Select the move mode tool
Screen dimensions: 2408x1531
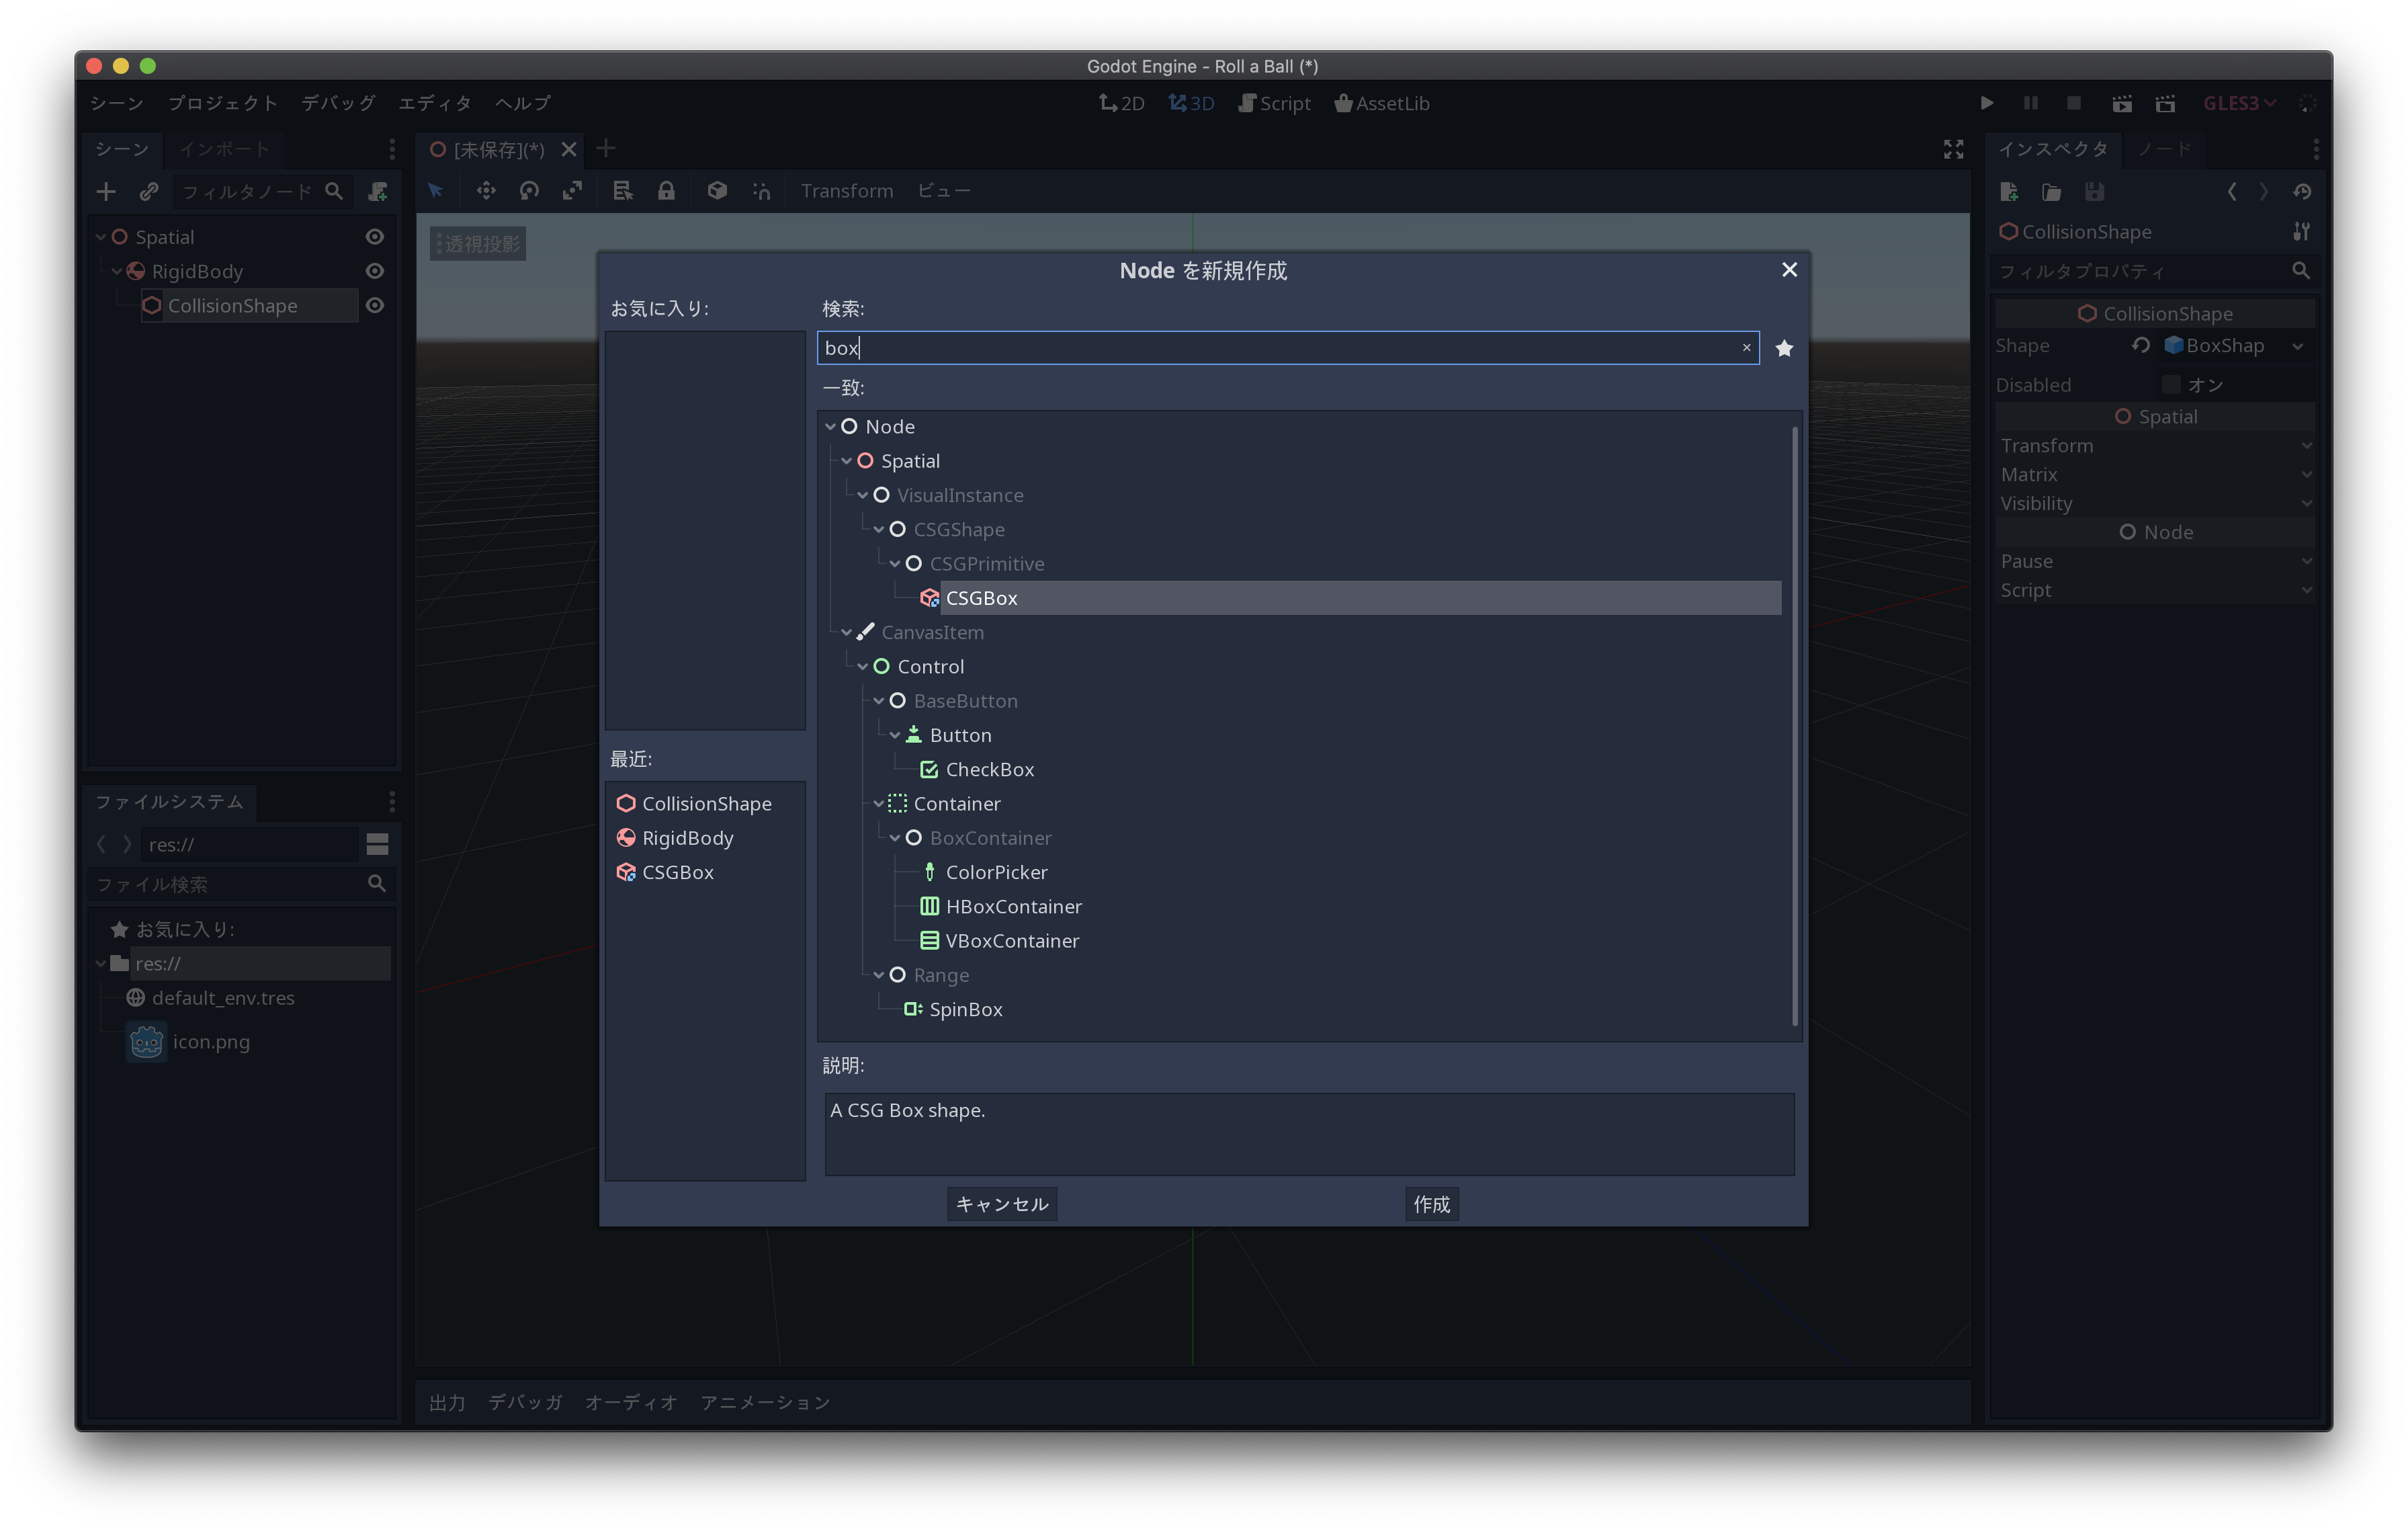486,190
